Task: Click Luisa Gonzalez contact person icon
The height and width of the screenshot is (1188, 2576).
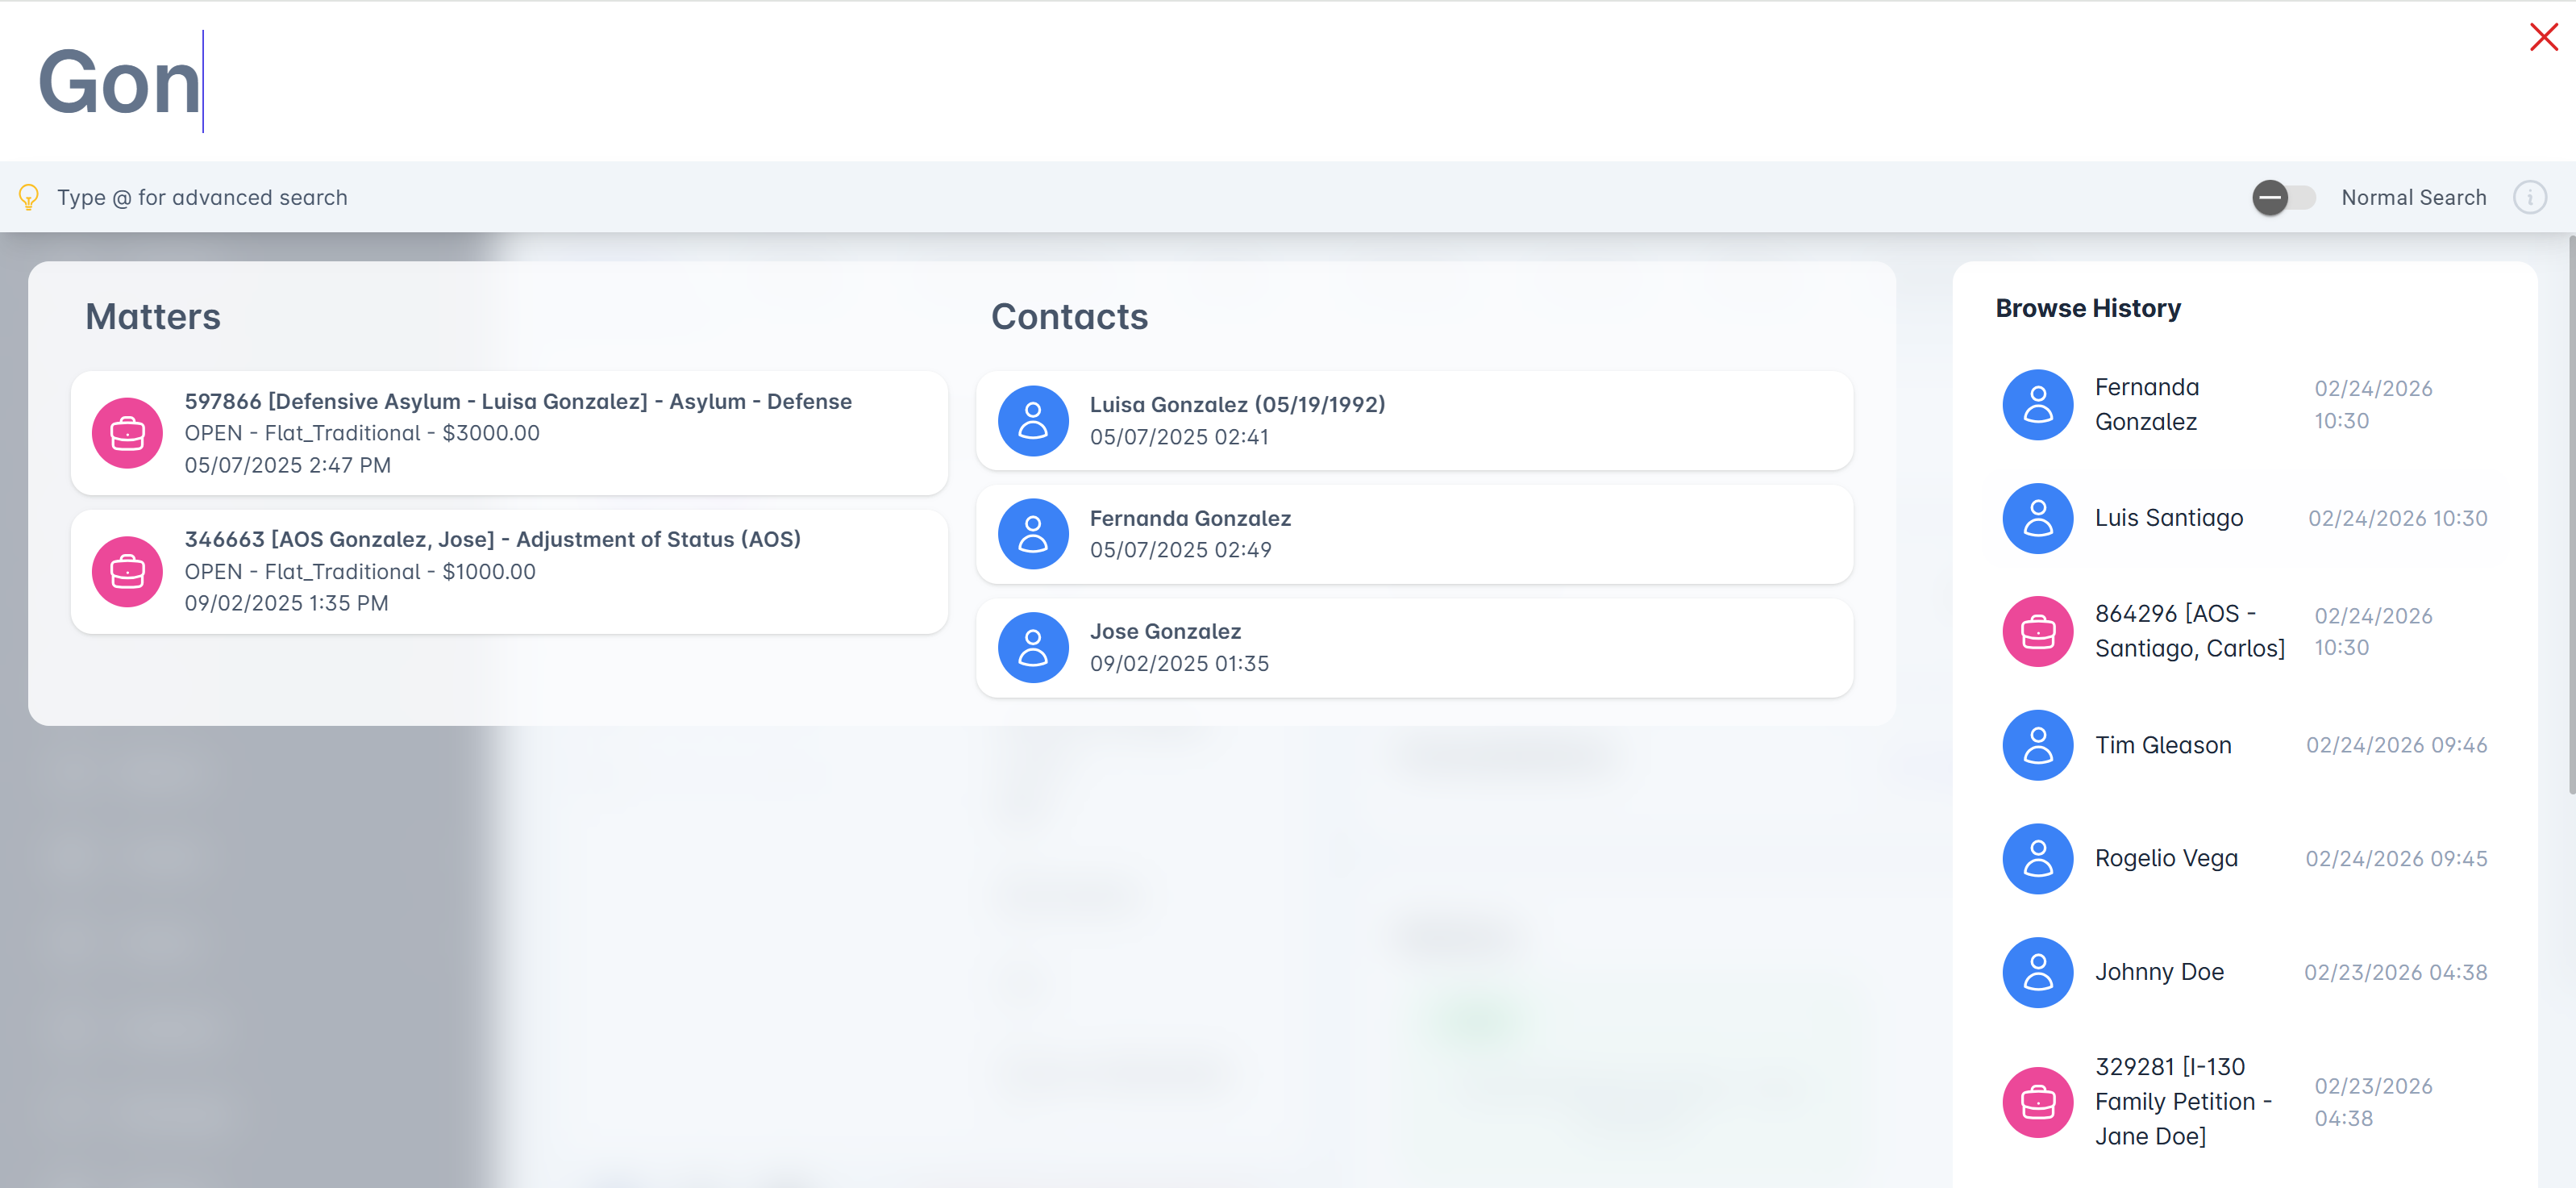Action: point(1033,421)
